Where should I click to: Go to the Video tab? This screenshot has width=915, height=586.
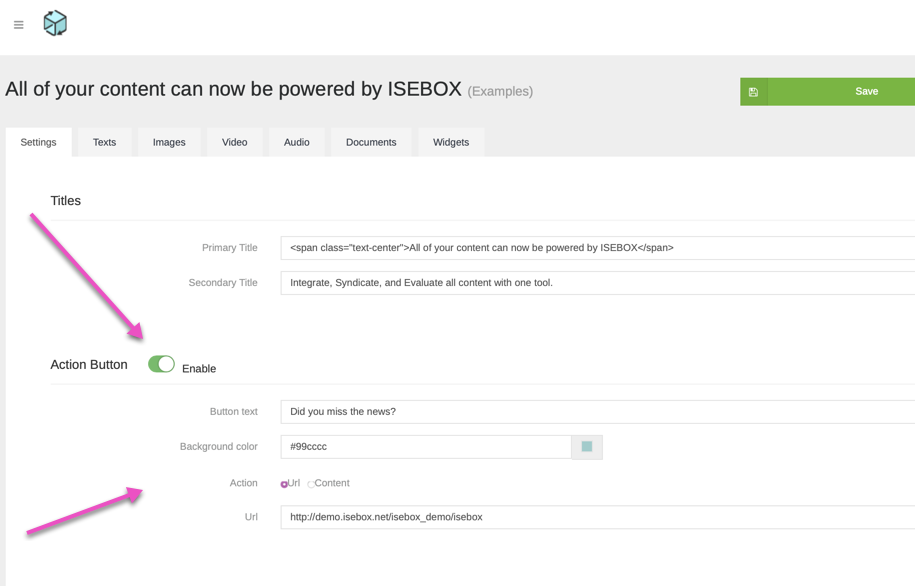(235, 142)
